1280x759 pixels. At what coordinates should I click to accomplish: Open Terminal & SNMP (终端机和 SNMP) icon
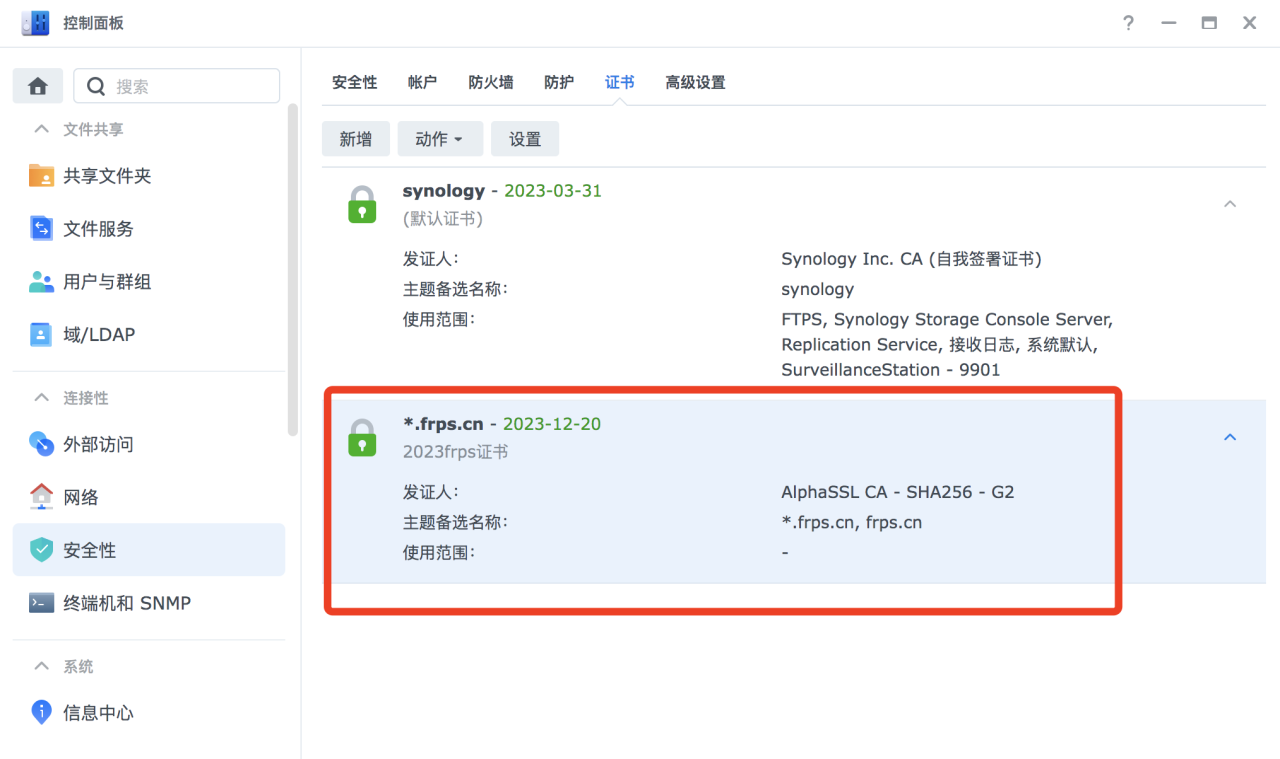point(41,603)
